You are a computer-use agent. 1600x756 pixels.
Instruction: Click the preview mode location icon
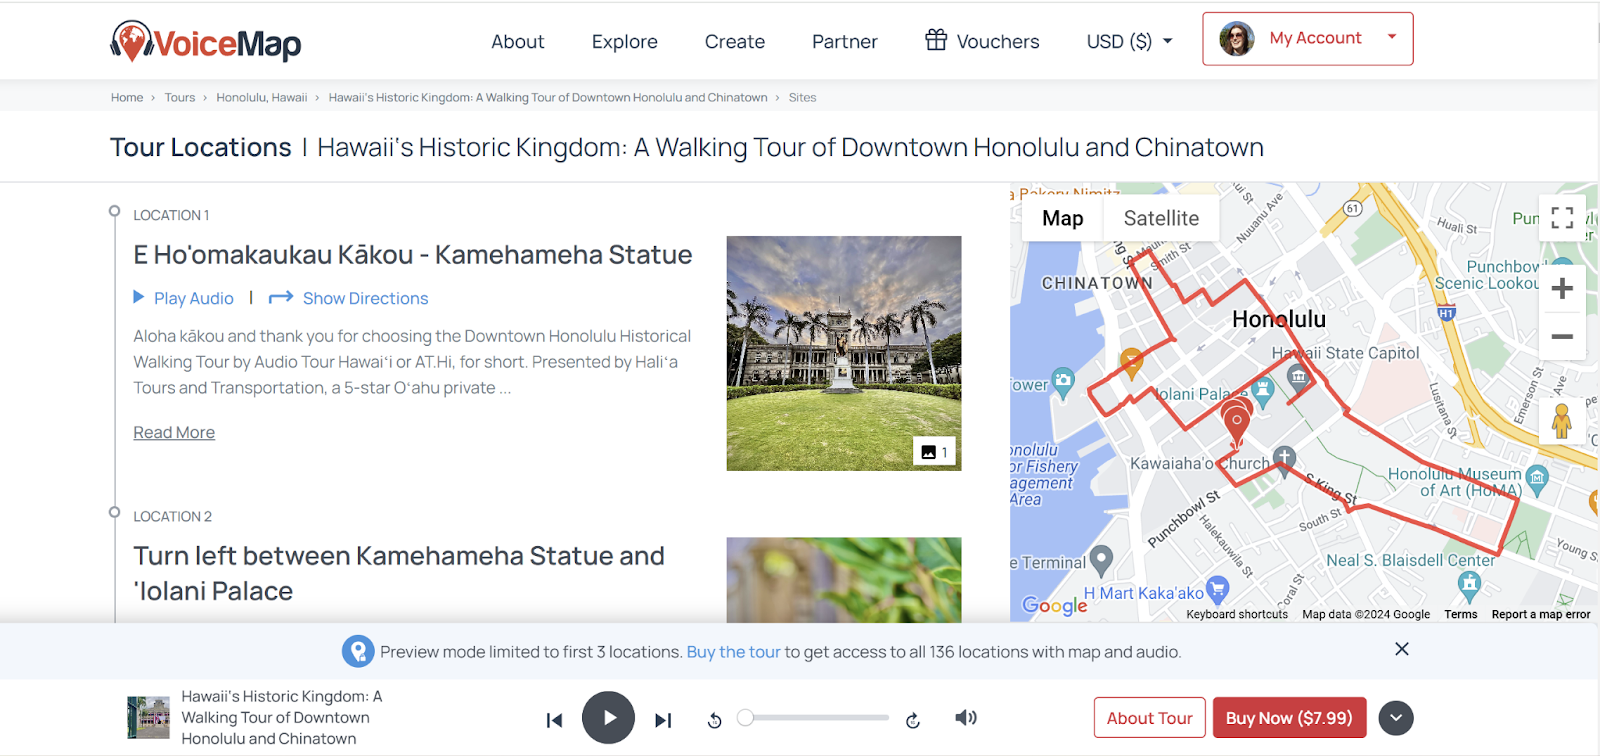tap(358, 651)
